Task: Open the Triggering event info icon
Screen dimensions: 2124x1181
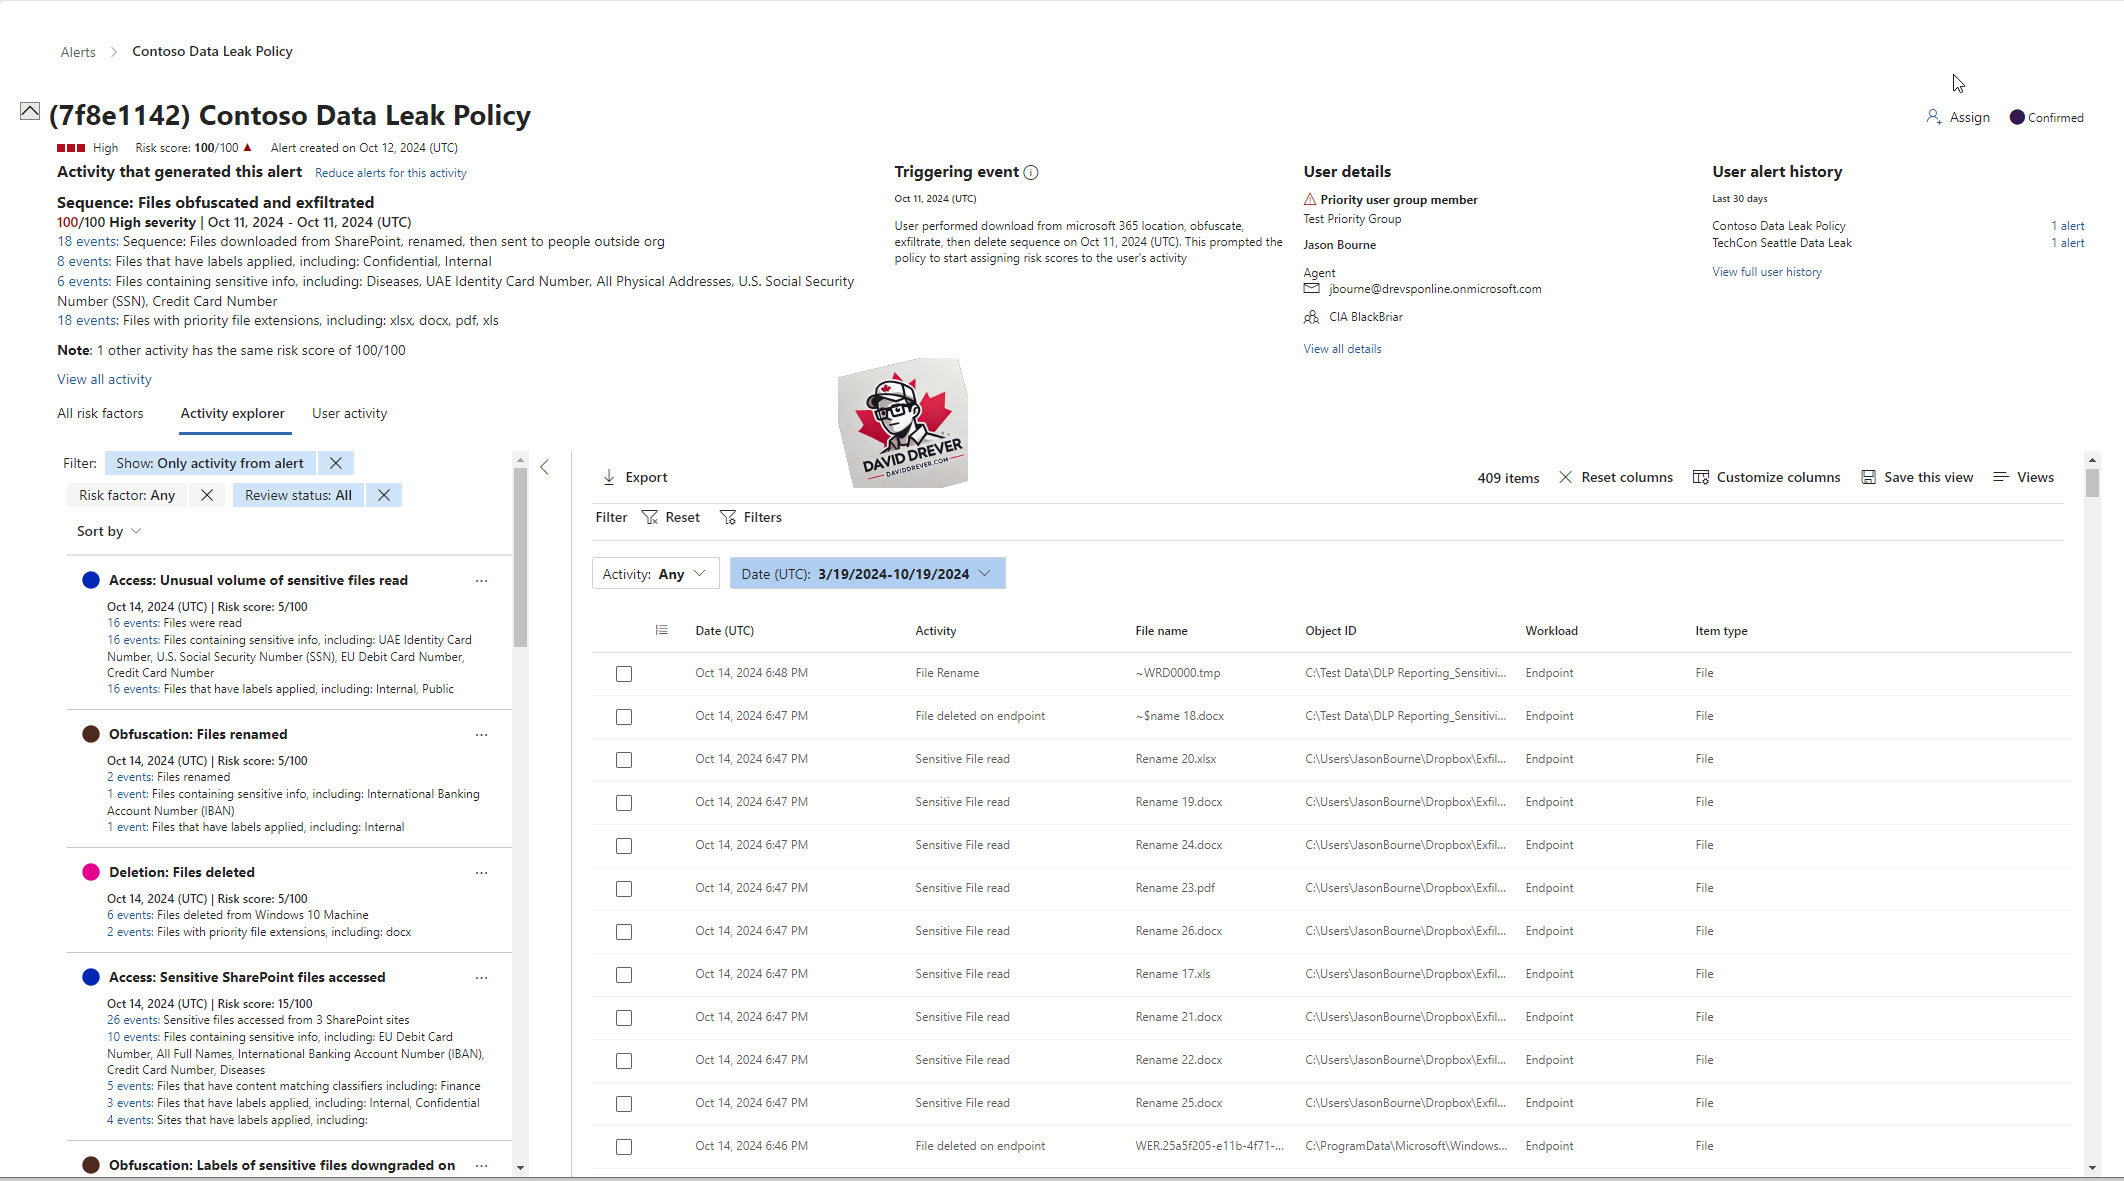Action: point(1031,172)
